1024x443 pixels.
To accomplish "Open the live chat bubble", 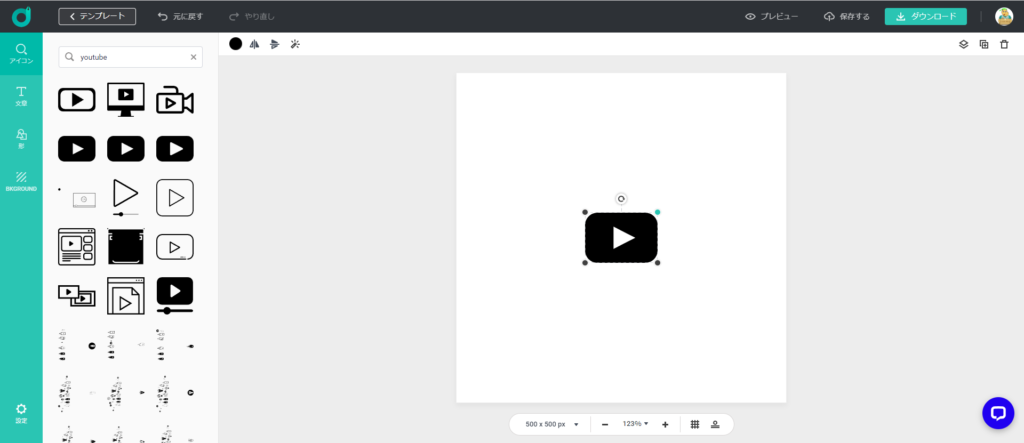I will (x=998, y=413).
